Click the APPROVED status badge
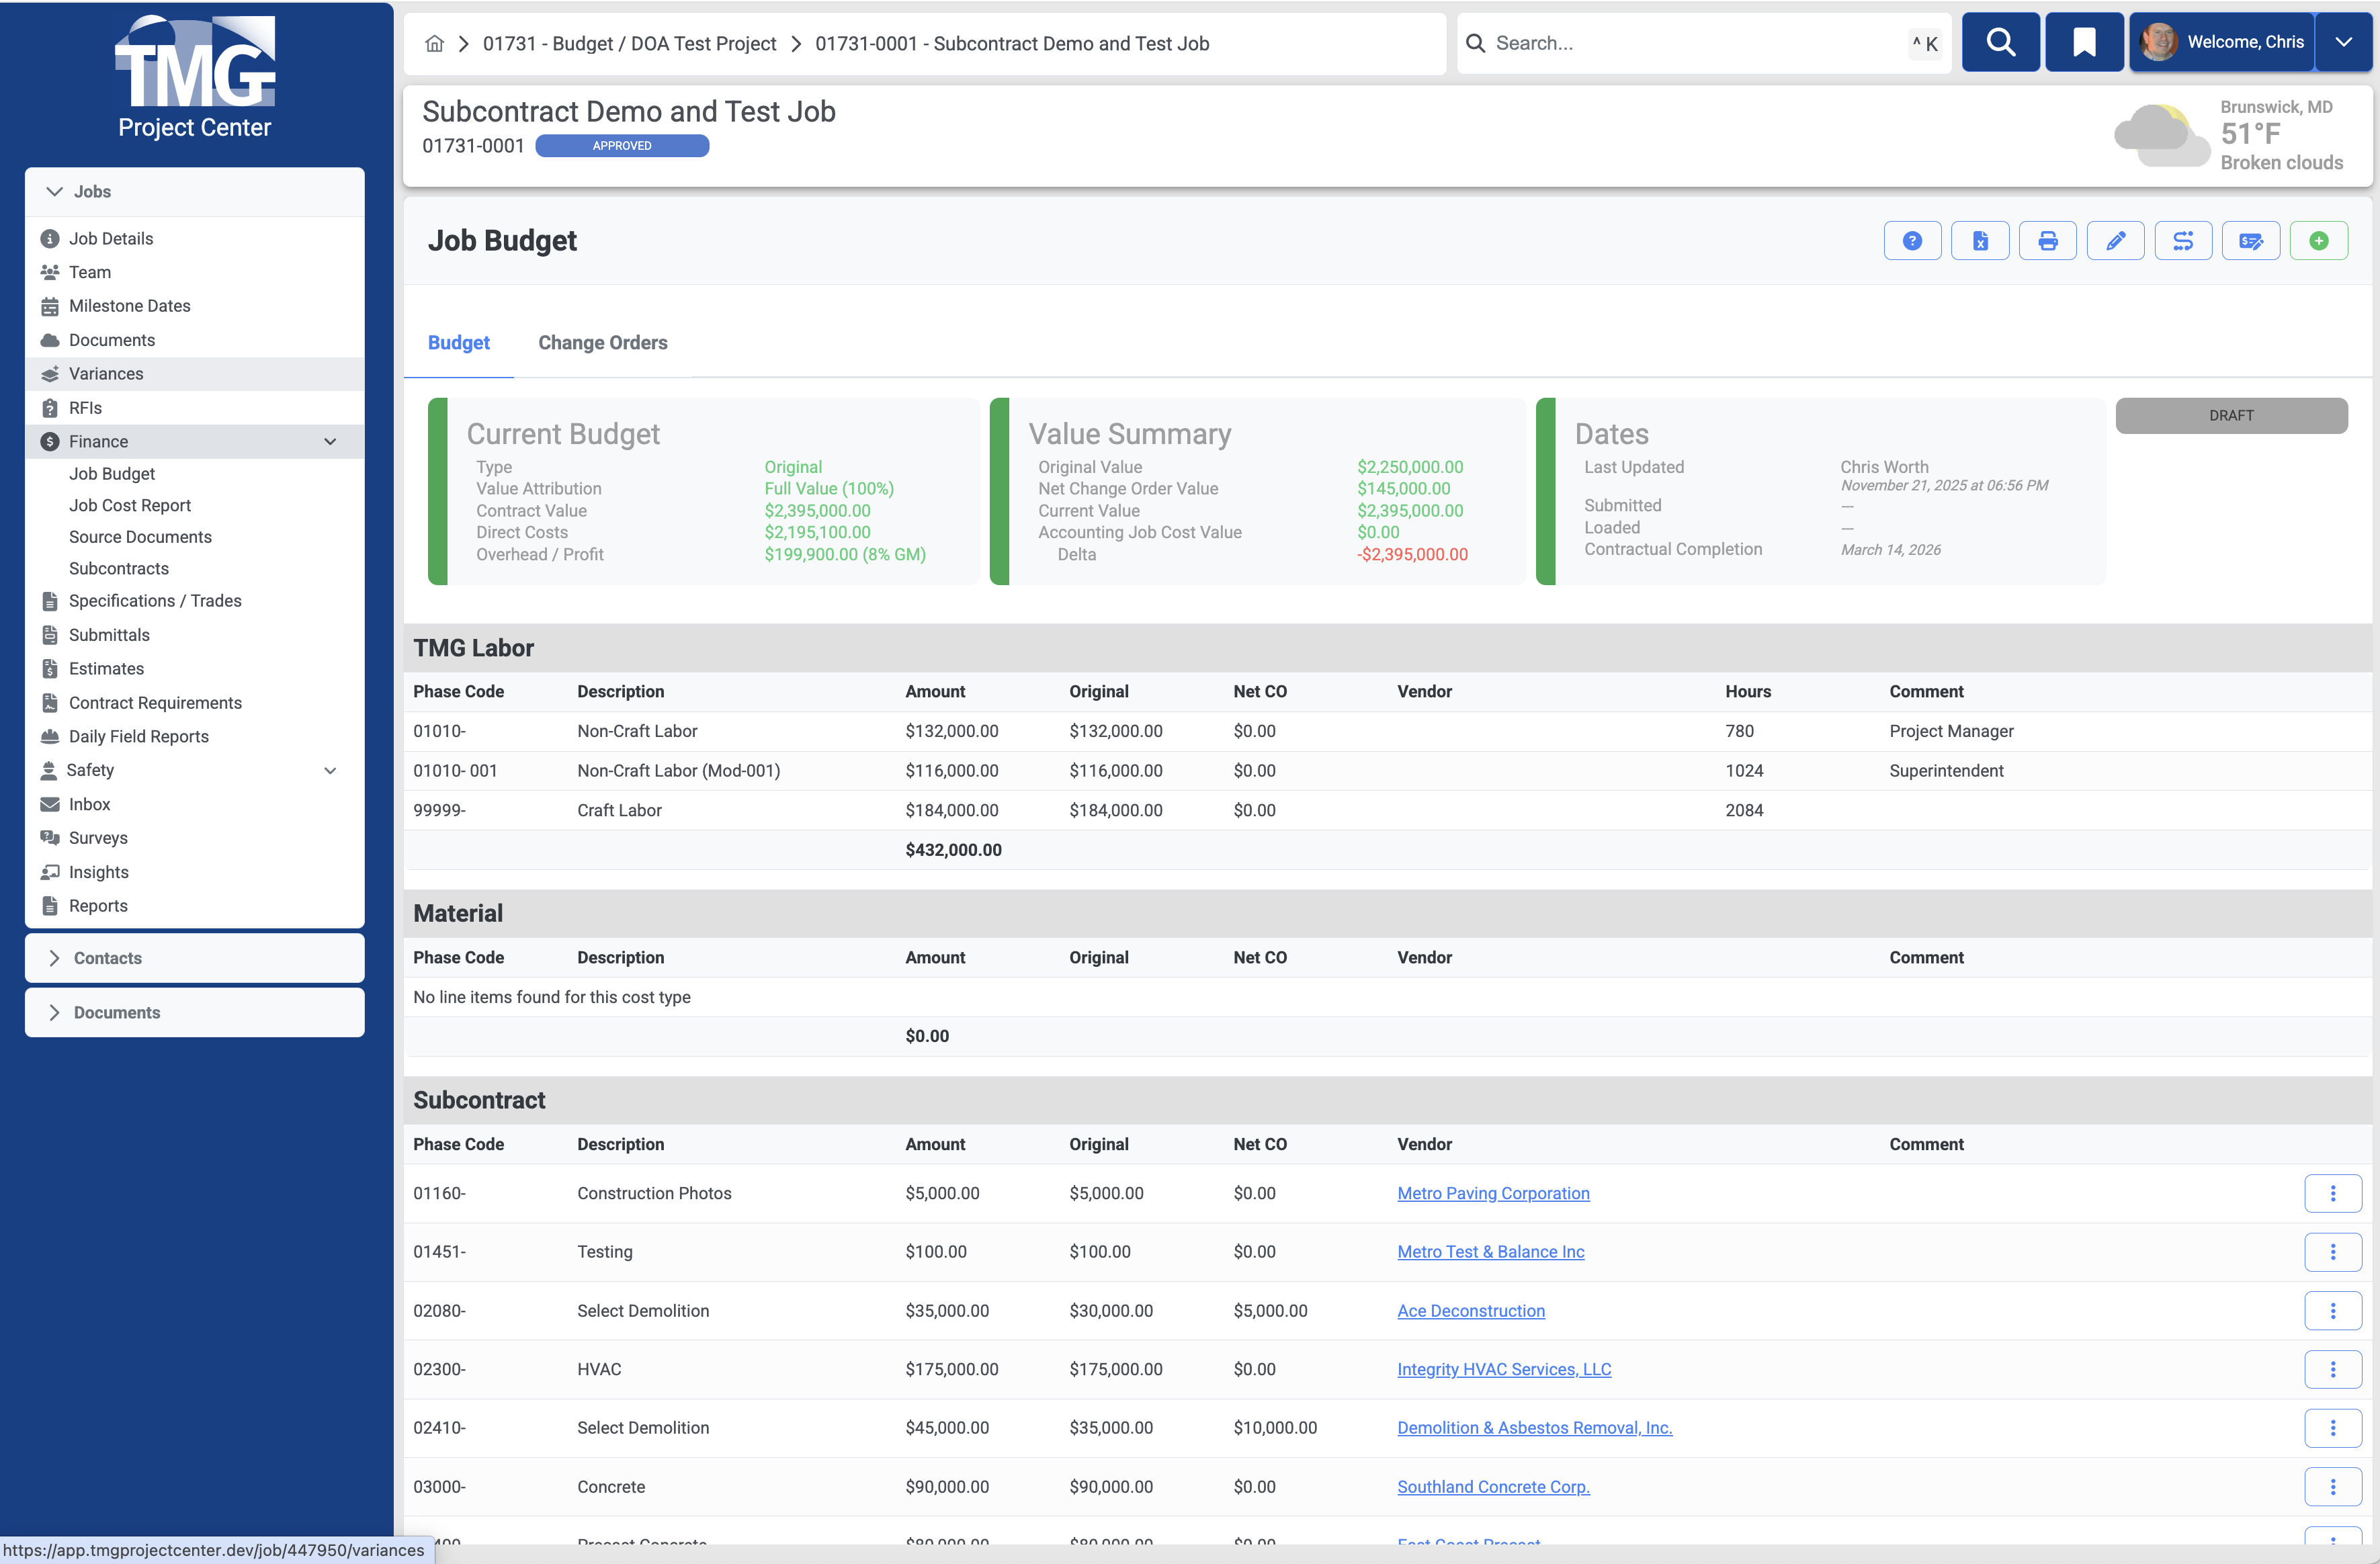The height and width of the screenshot is (1564, 2380). tap(621, 146)
